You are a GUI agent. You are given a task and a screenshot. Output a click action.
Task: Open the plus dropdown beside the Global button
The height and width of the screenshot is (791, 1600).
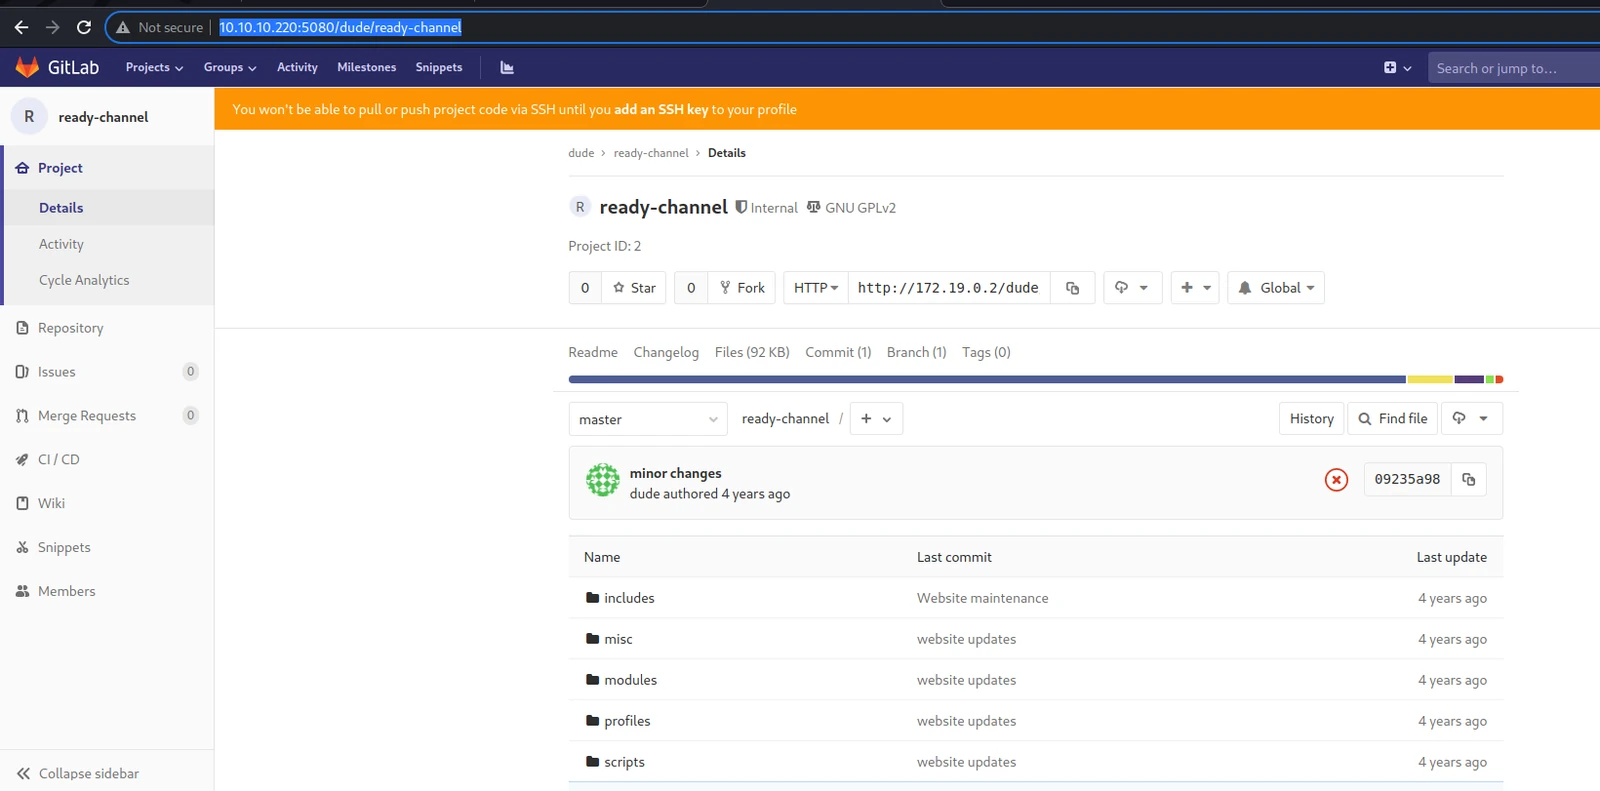[1195, 288]
